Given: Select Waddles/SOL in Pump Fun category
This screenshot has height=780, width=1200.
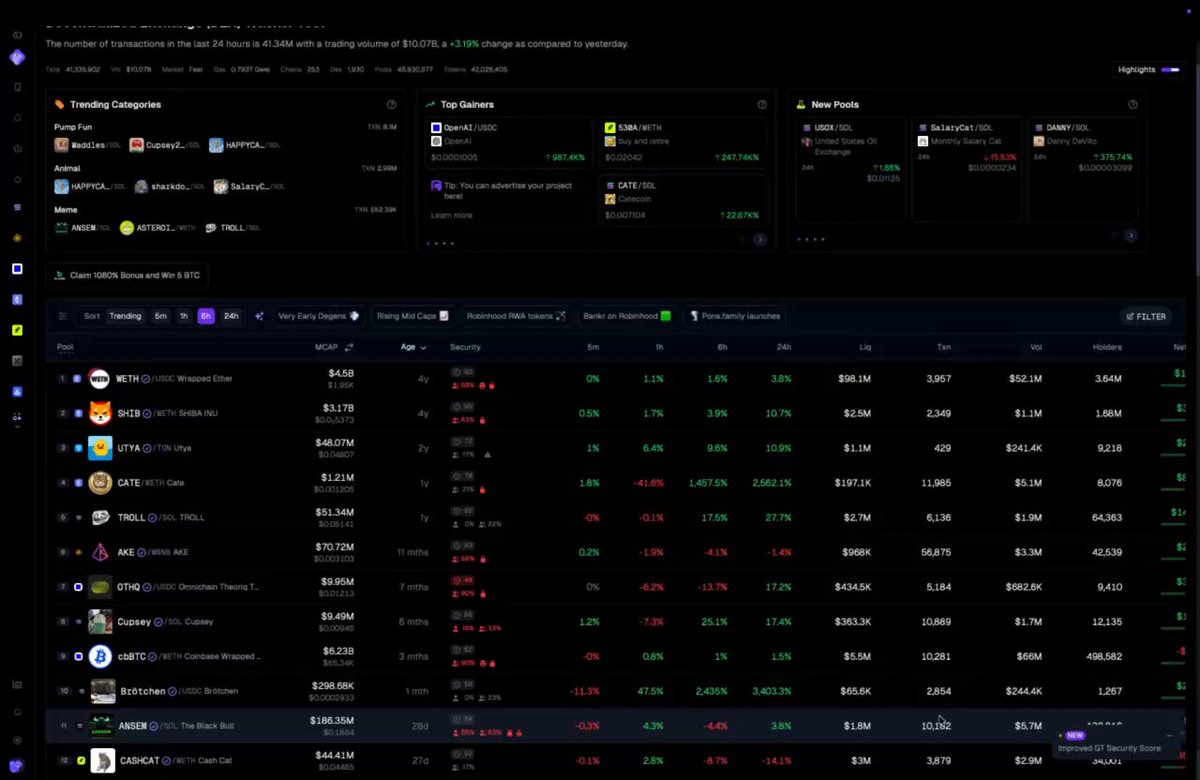Looking at the screenshot, I should point(86,145).
